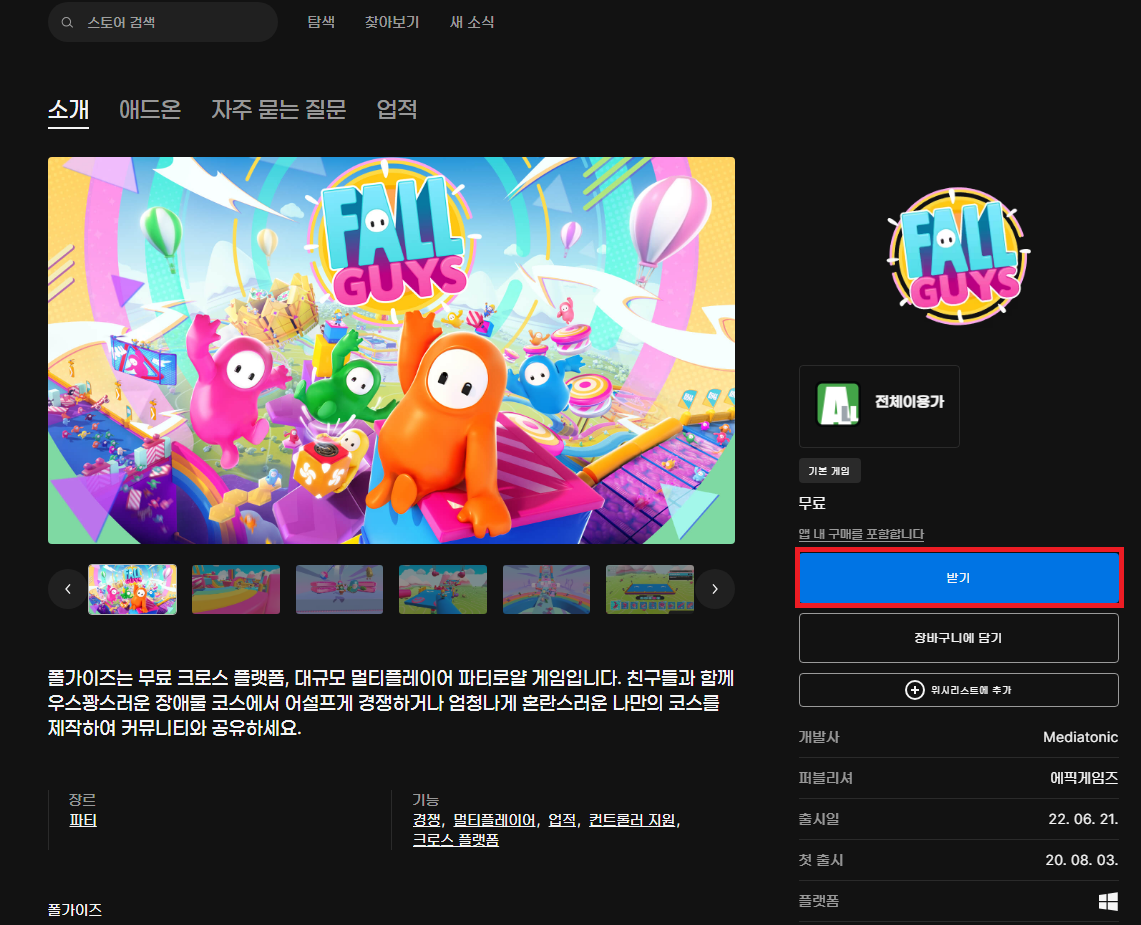
Task: Switch to the 자주 묻는 질문 tab
Action: click(279, 110)
